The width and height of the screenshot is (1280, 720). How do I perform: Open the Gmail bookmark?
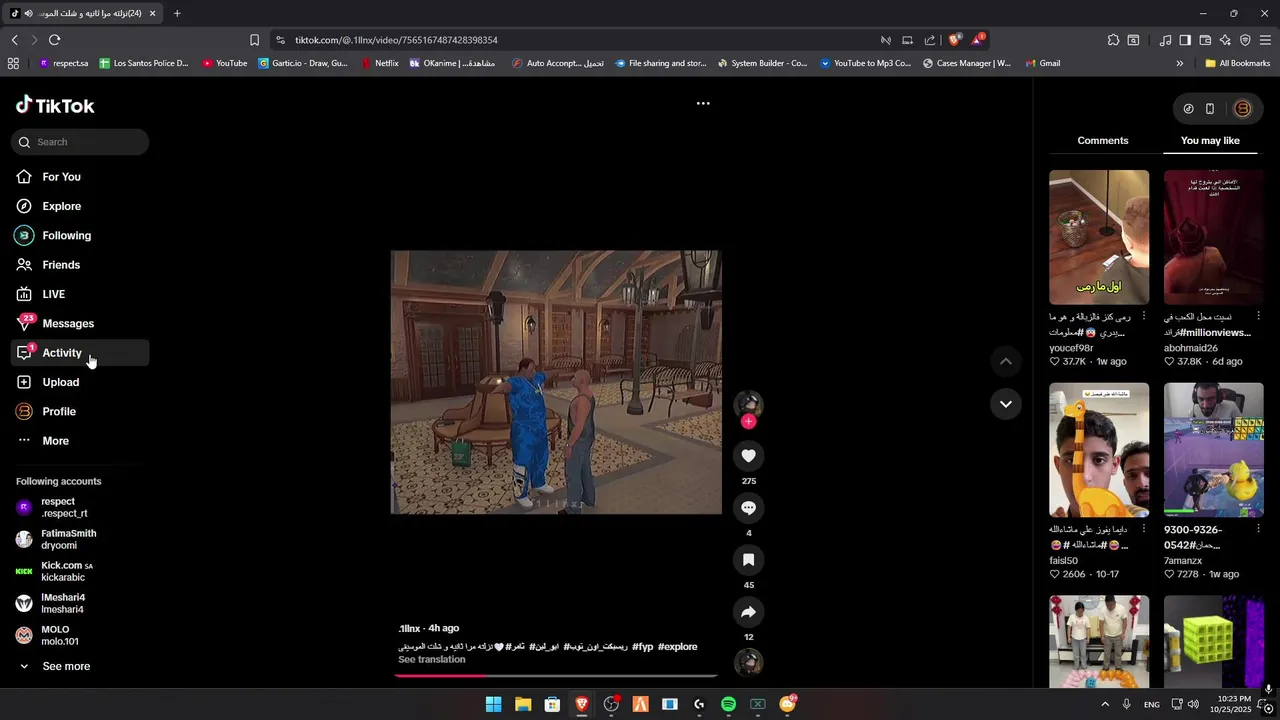click(x=1042, y=63)
